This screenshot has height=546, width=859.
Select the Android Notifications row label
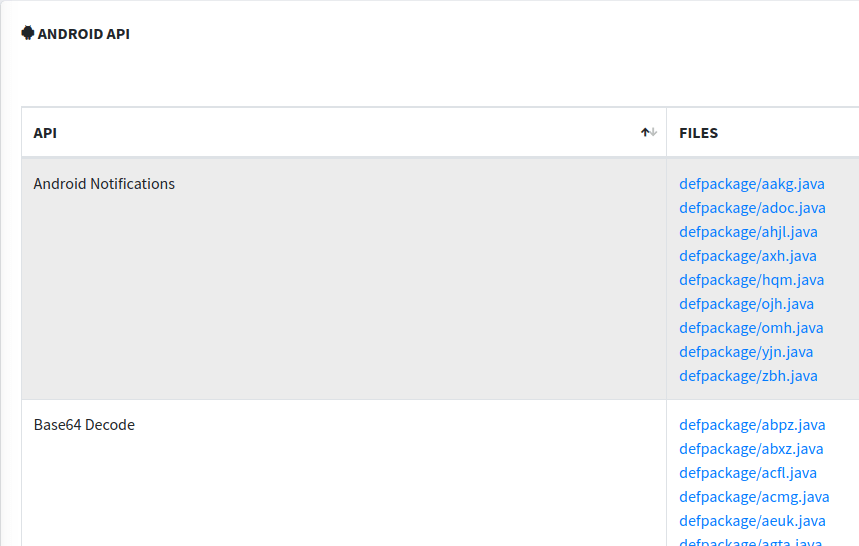[104, 184]
